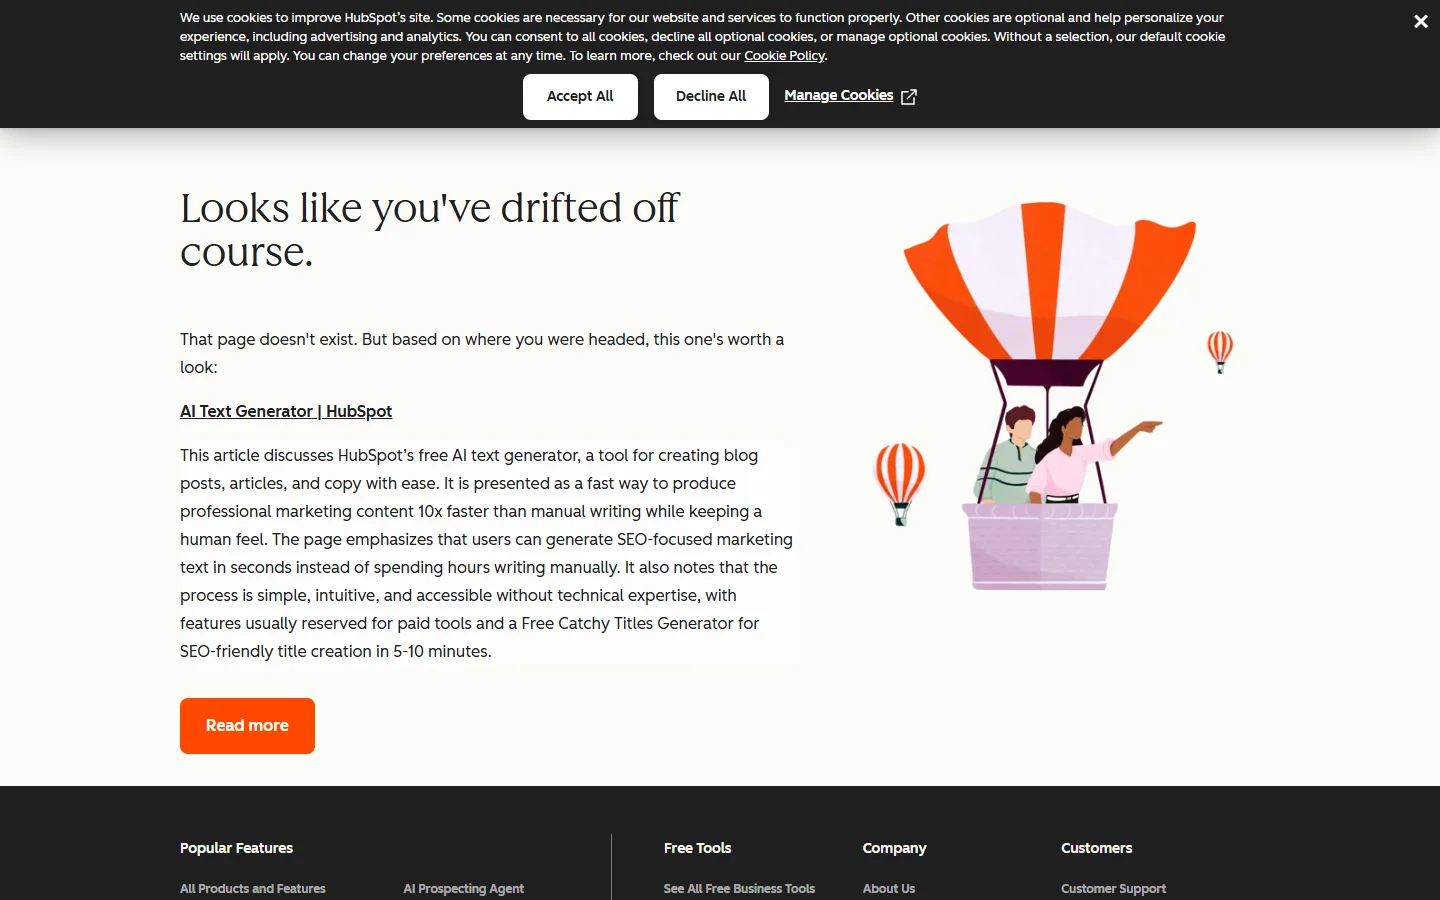Follow the AI Text Generator | HubSpot link
Screen dimensions: 1440x900
286,411
